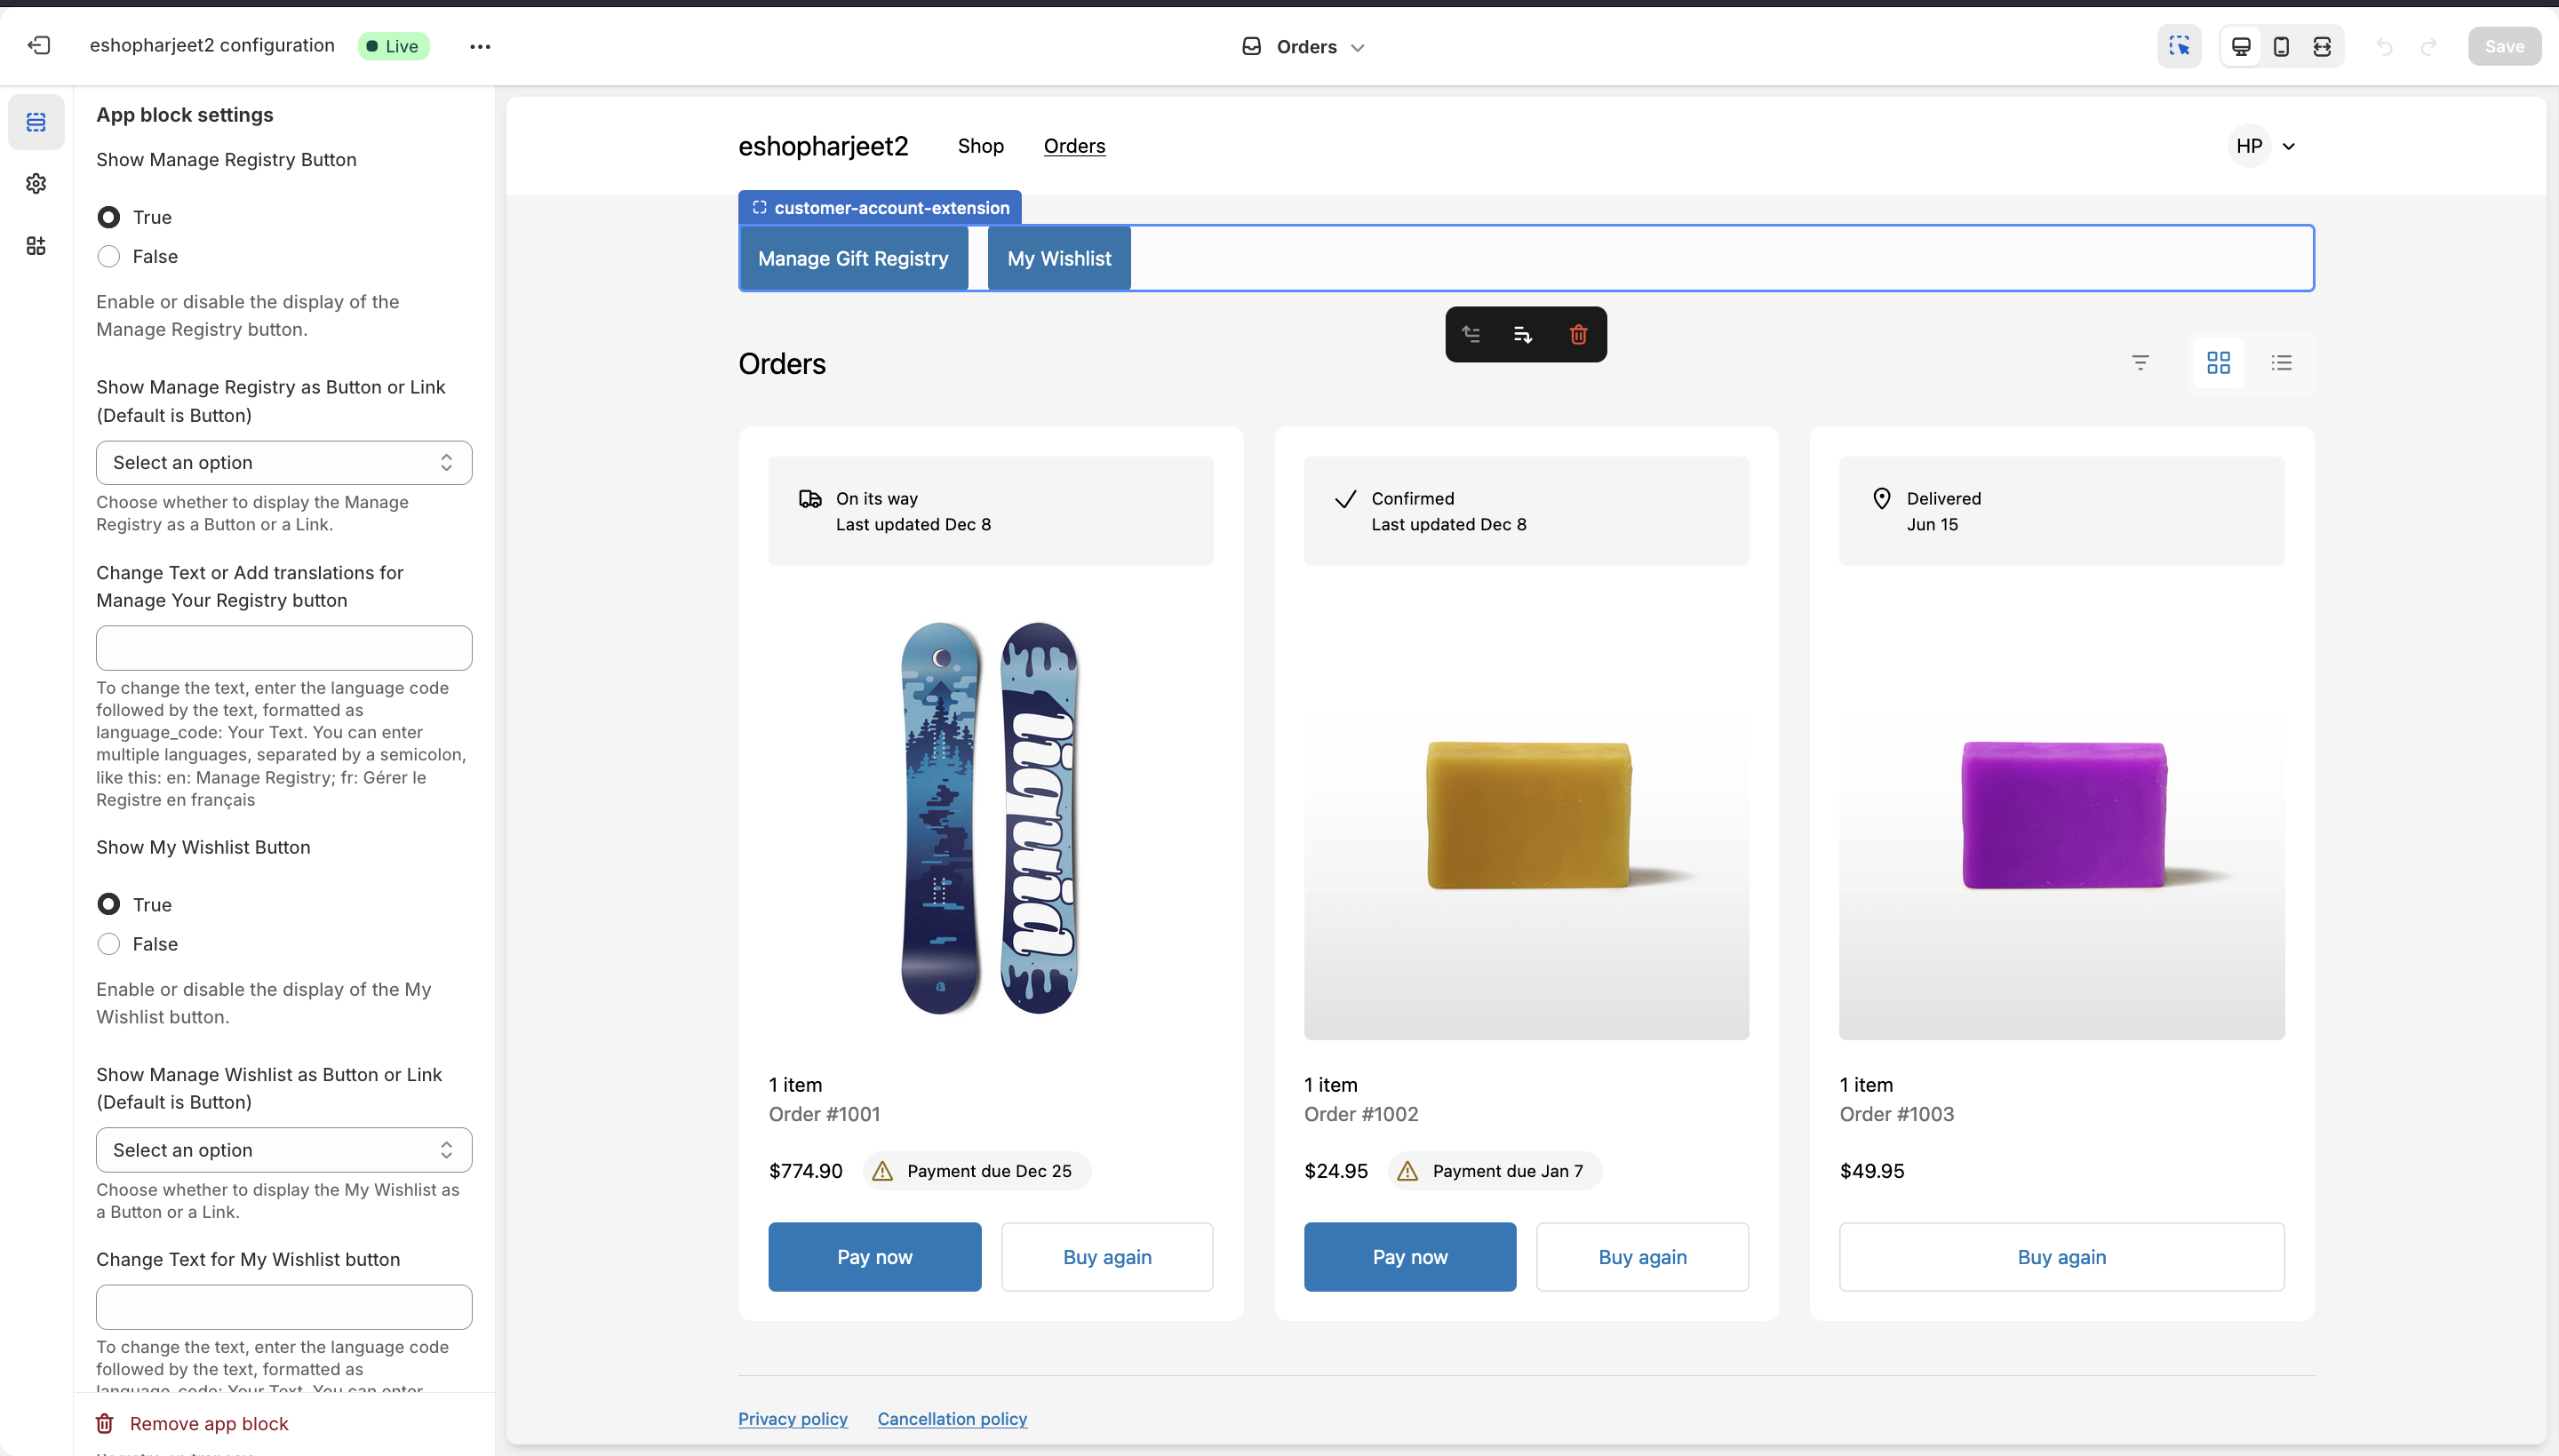Move block up in floating toolbar
This screenshot has height=1456, width=2559.
(1471, 334)
